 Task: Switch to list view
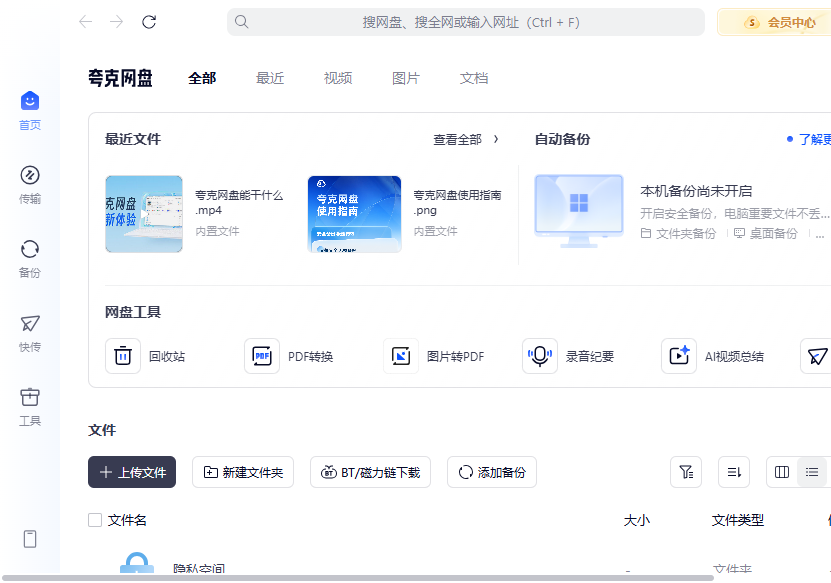coord(812,472)
